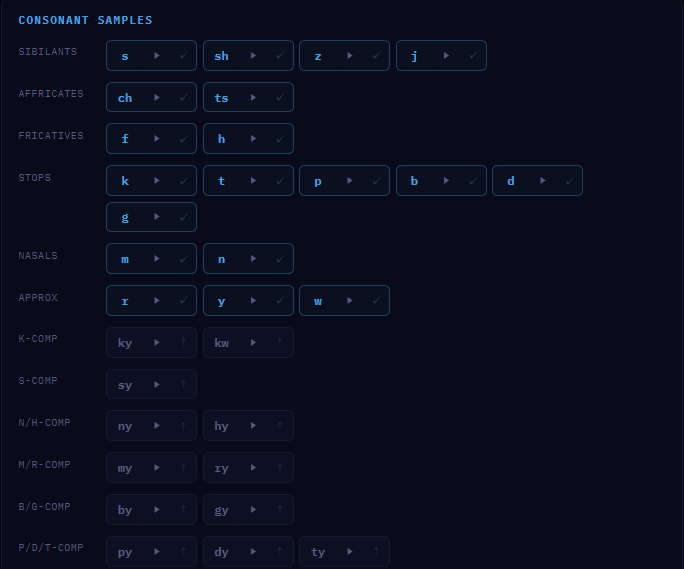
Task: Toggle the checkmark on the 'sh' sample
Action: click(x=280, y=55)
